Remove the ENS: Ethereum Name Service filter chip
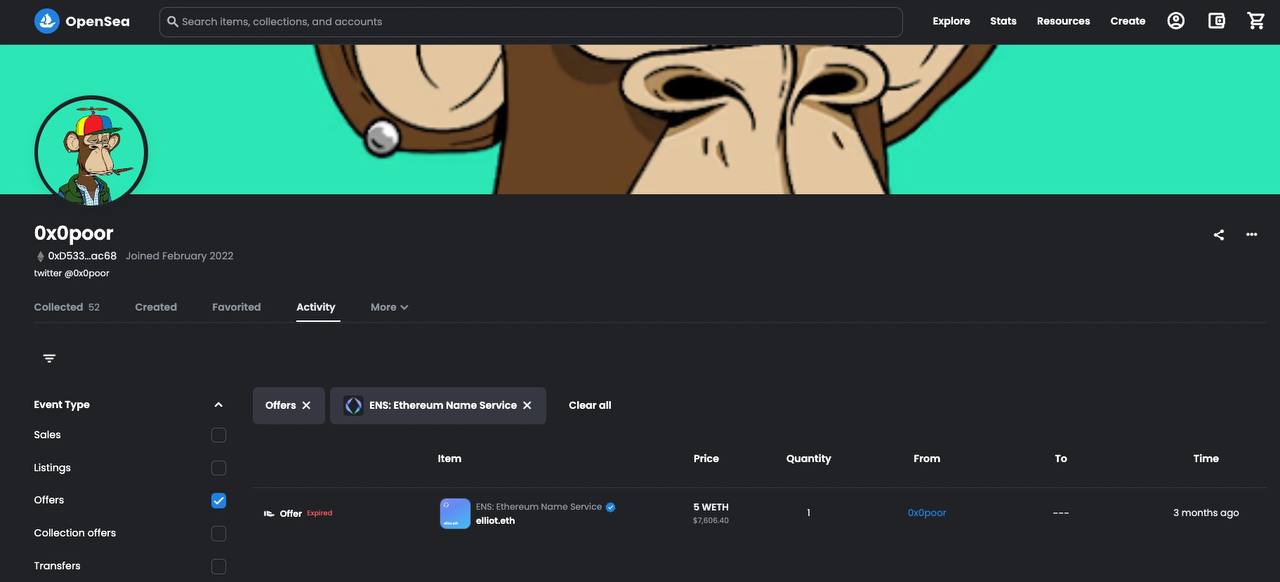The height and width of the screenshot is (582, 1280). pos(527,405)
